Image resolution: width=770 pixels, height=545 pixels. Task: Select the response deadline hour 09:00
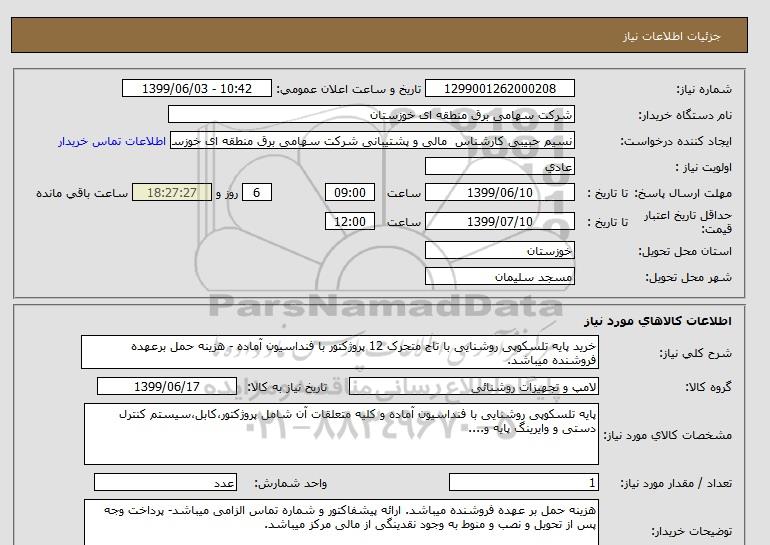click(x=353, y=192)
